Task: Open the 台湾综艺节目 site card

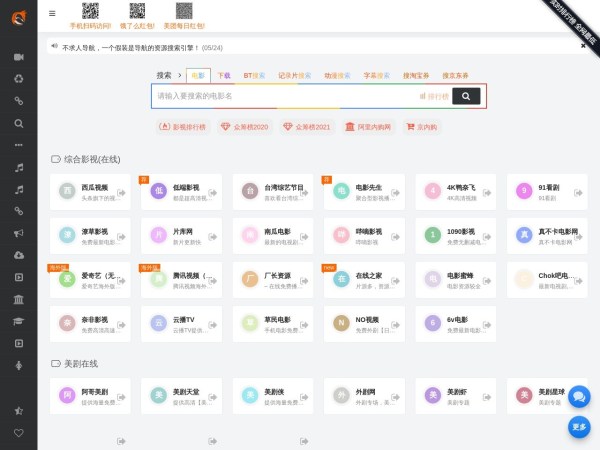Action: pos(273,192)
